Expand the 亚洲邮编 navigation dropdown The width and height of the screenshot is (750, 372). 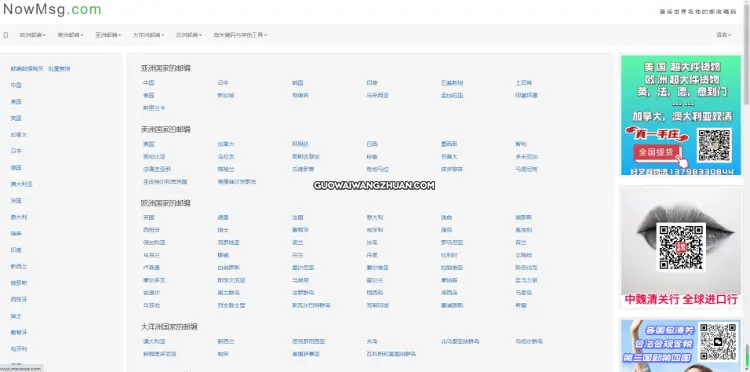point(108,35)
